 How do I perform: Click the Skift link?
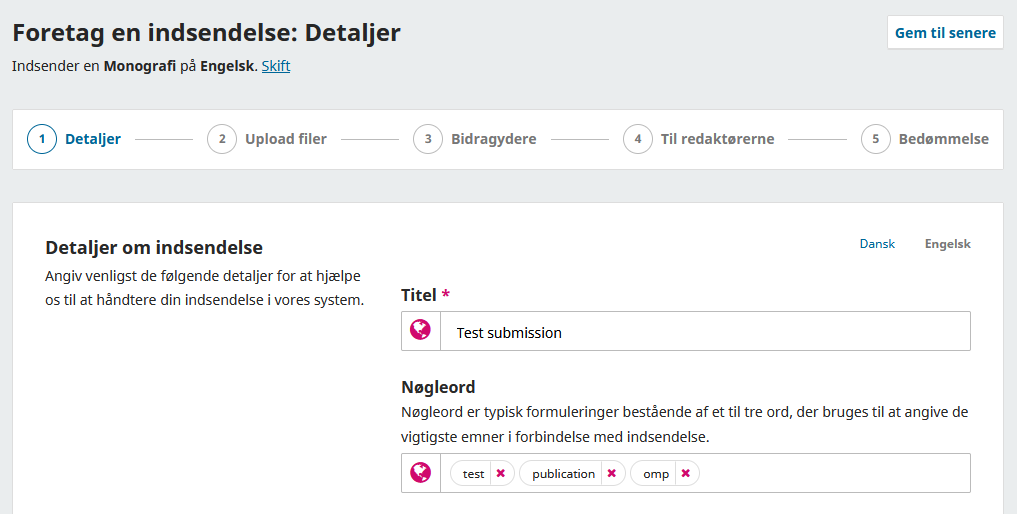(276, 66)
